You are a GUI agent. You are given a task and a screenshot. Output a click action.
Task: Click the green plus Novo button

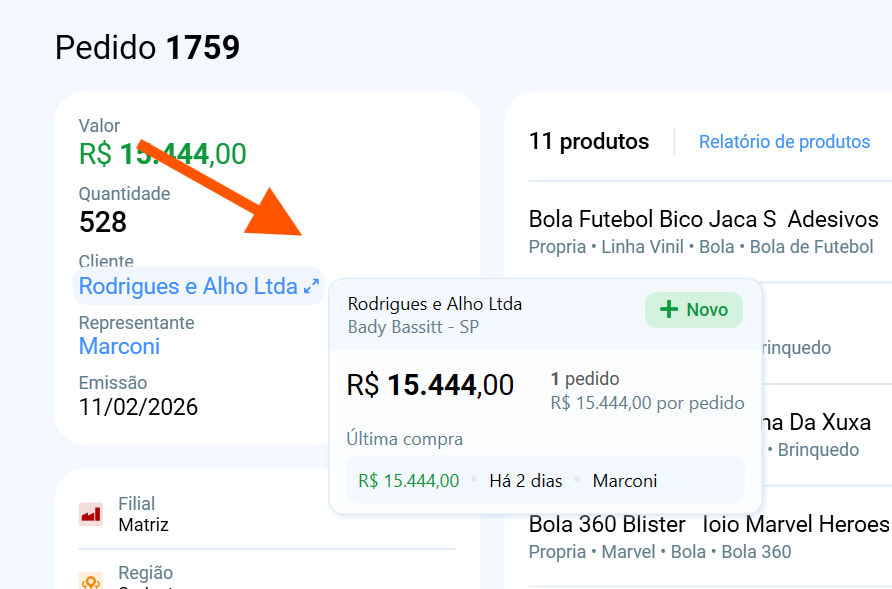click(x=694, y=310)
